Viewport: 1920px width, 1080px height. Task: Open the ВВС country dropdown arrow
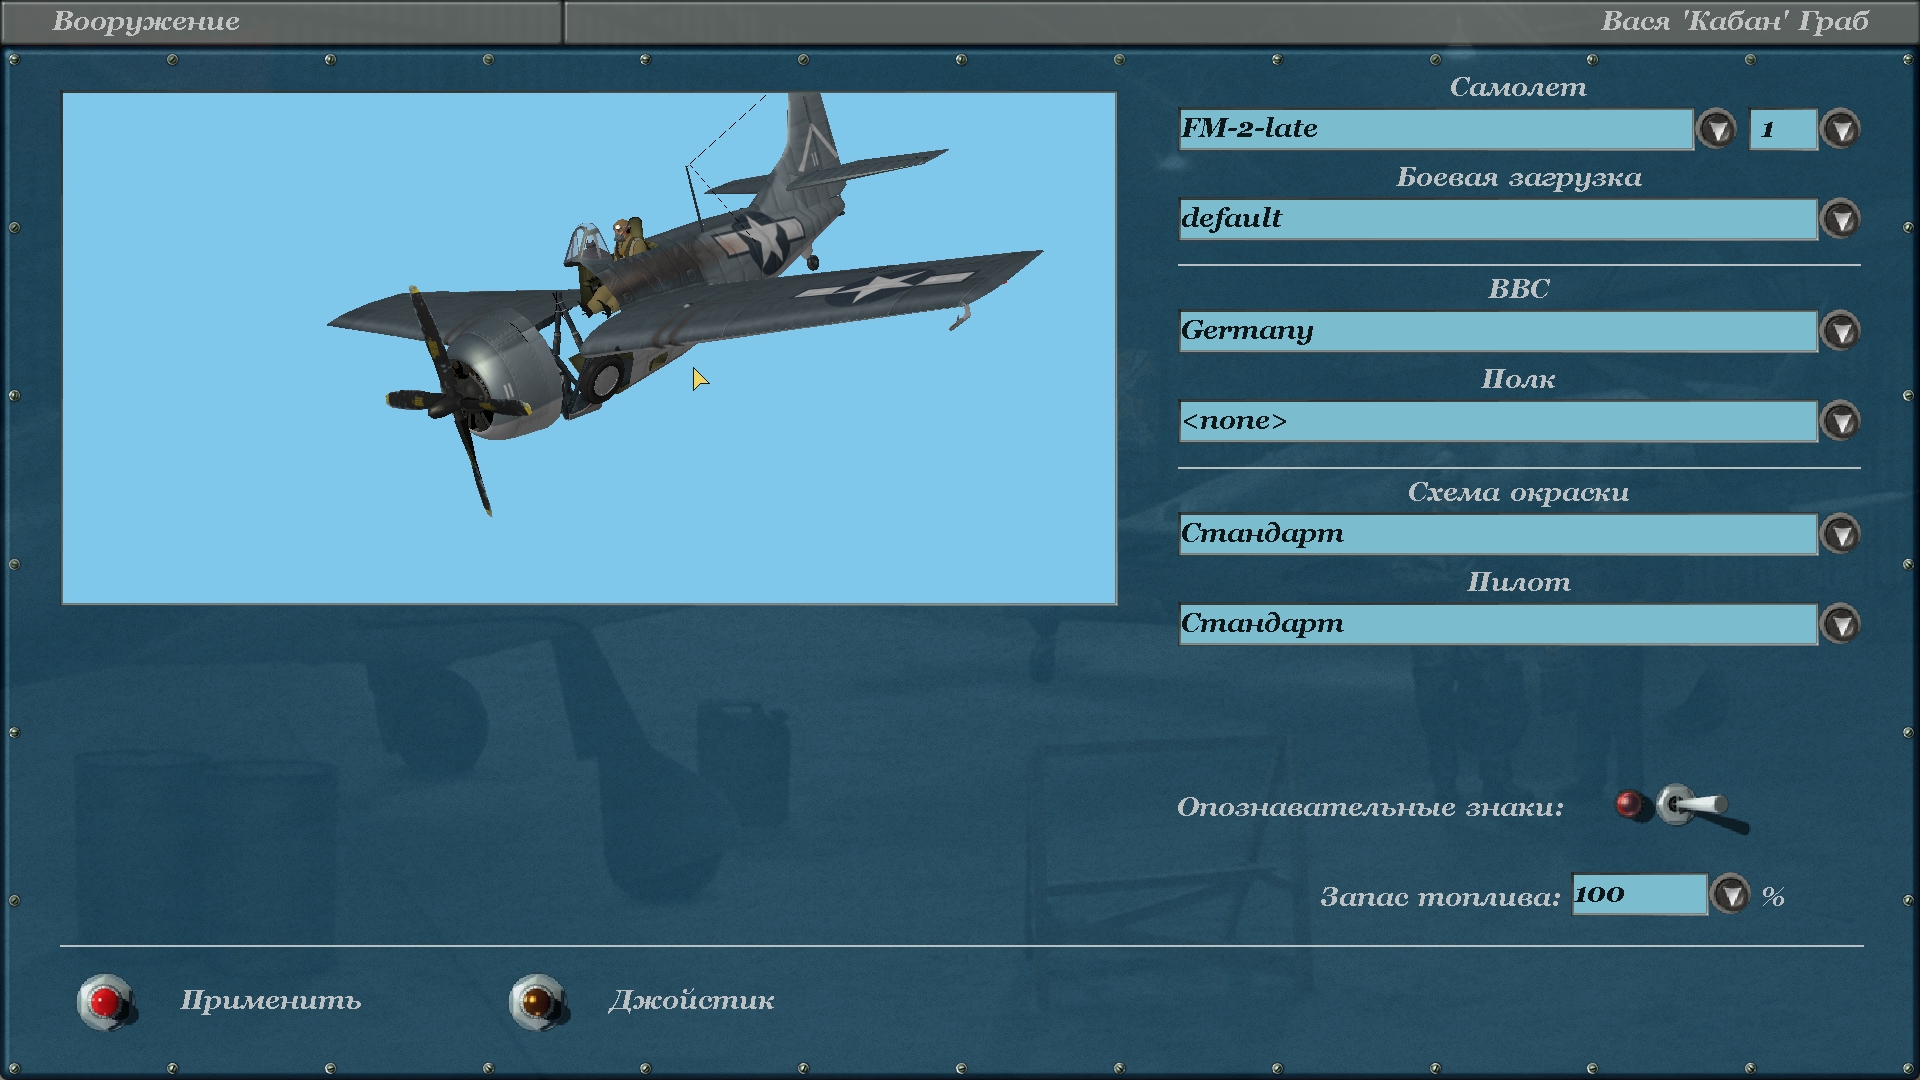[1841, 331]
